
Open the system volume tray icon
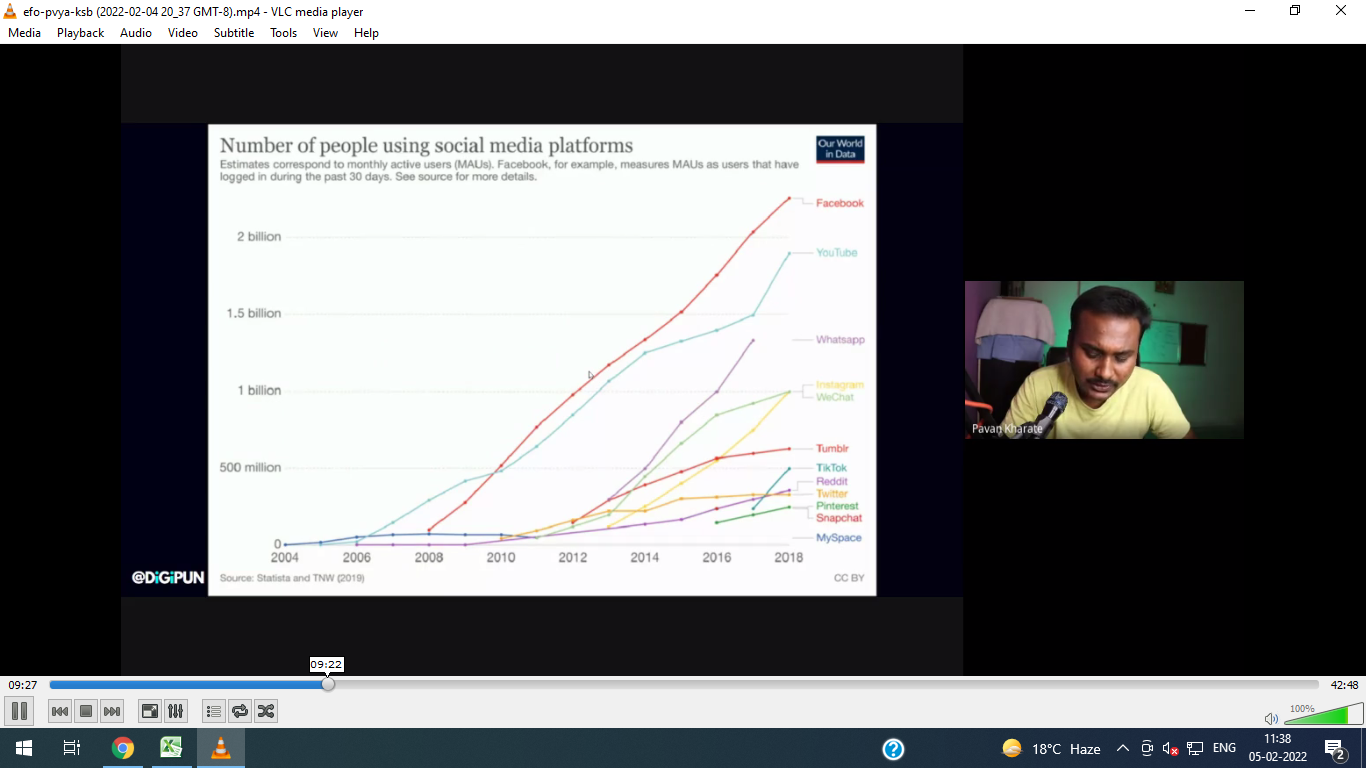(1170, 748)
